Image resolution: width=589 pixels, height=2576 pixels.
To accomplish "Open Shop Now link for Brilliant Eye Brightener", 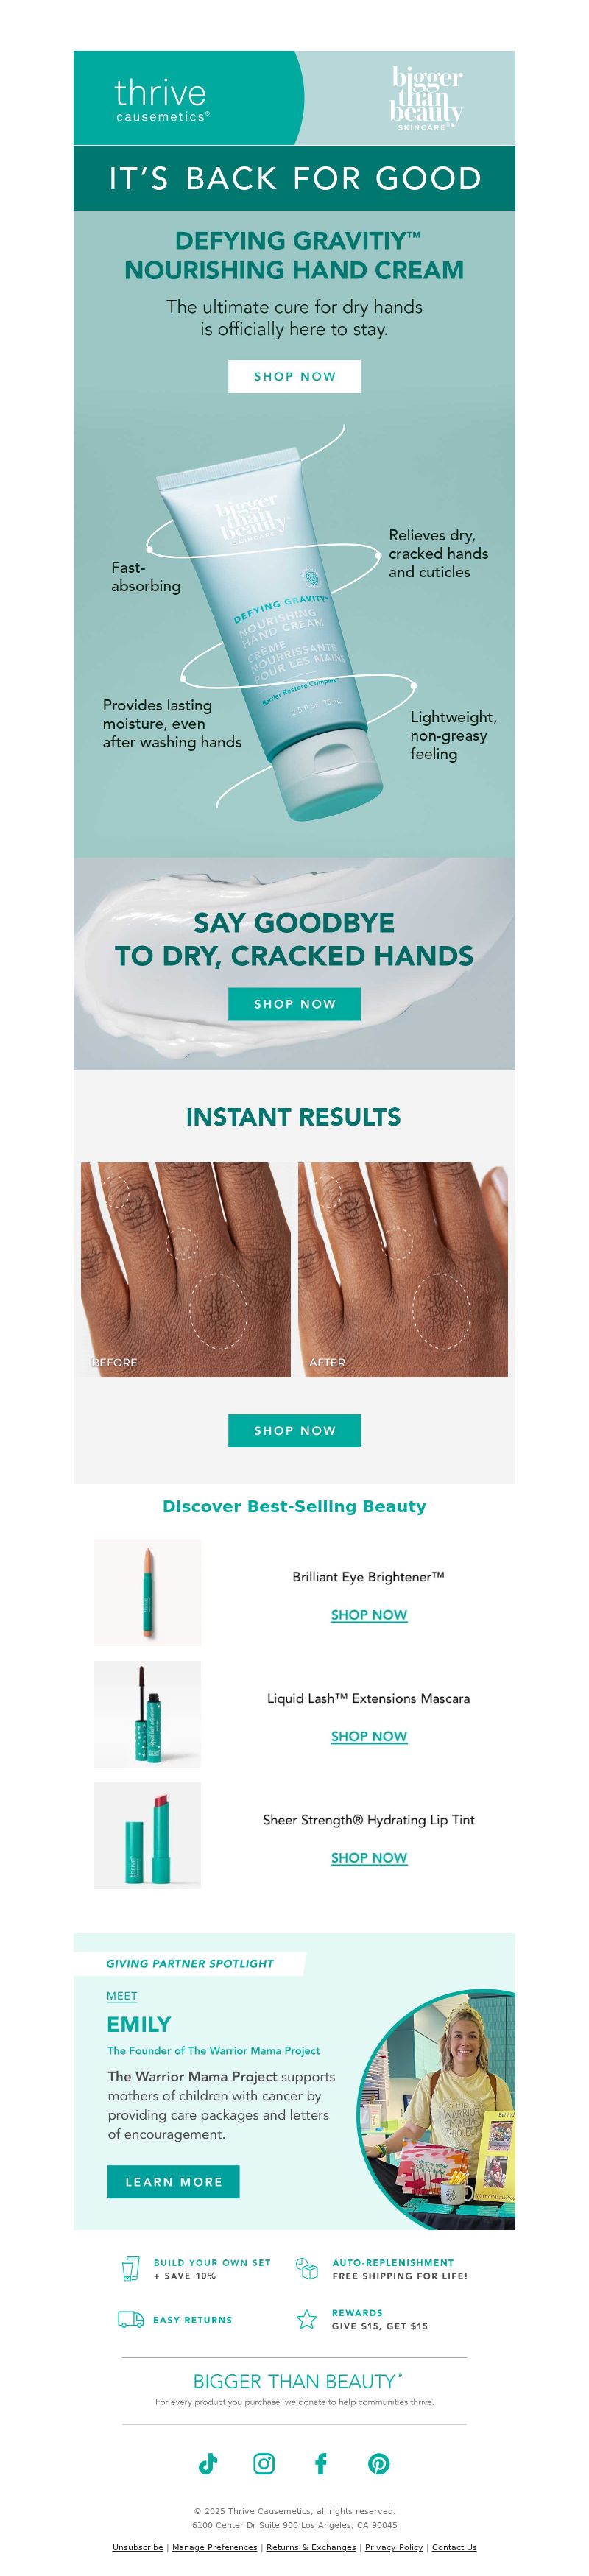I will 369,1615.
